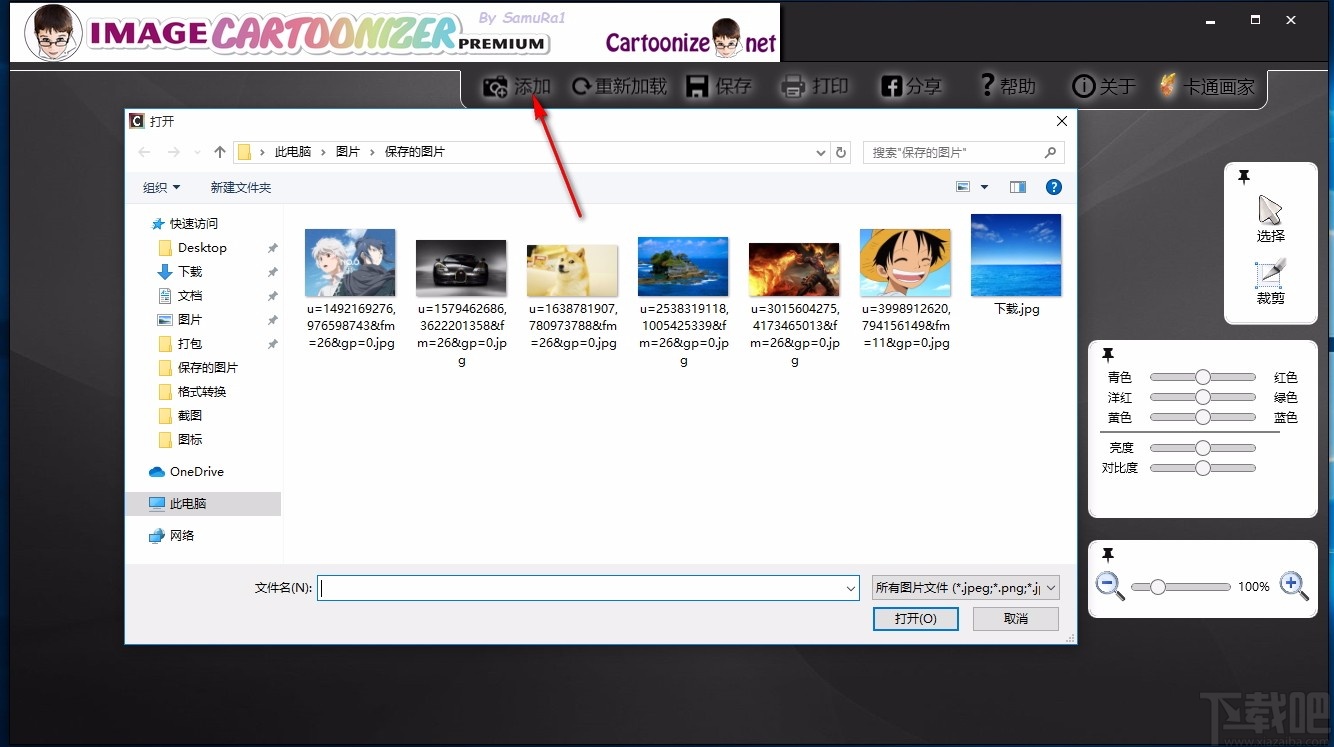Select the black sports car thumbnail
The width and height of the screenshot is (1334, 747).
pos(461,268)
